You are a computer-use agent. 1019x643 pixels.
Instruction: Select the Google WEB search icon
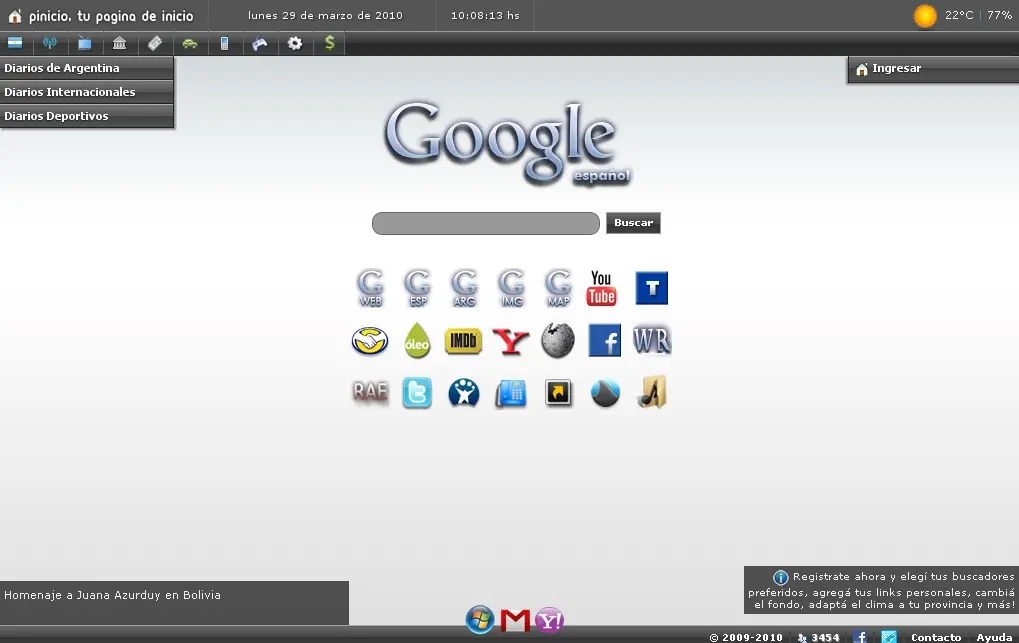370,288
